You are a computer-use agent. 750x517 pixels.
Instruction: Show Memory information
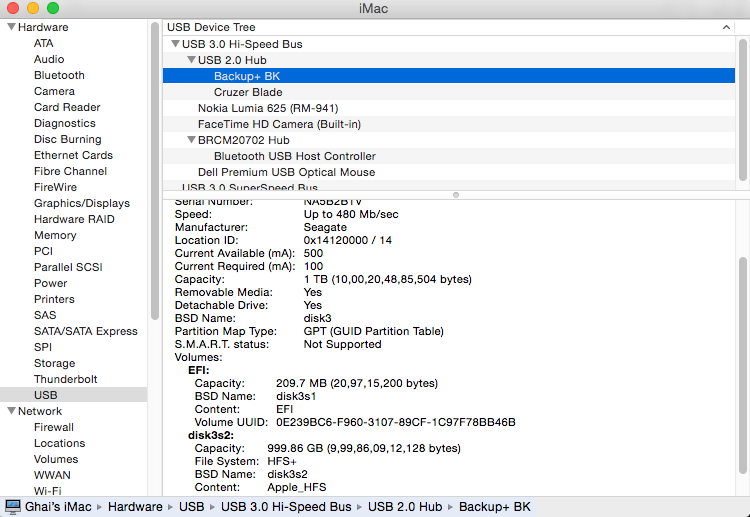click(x=55, y=235)
